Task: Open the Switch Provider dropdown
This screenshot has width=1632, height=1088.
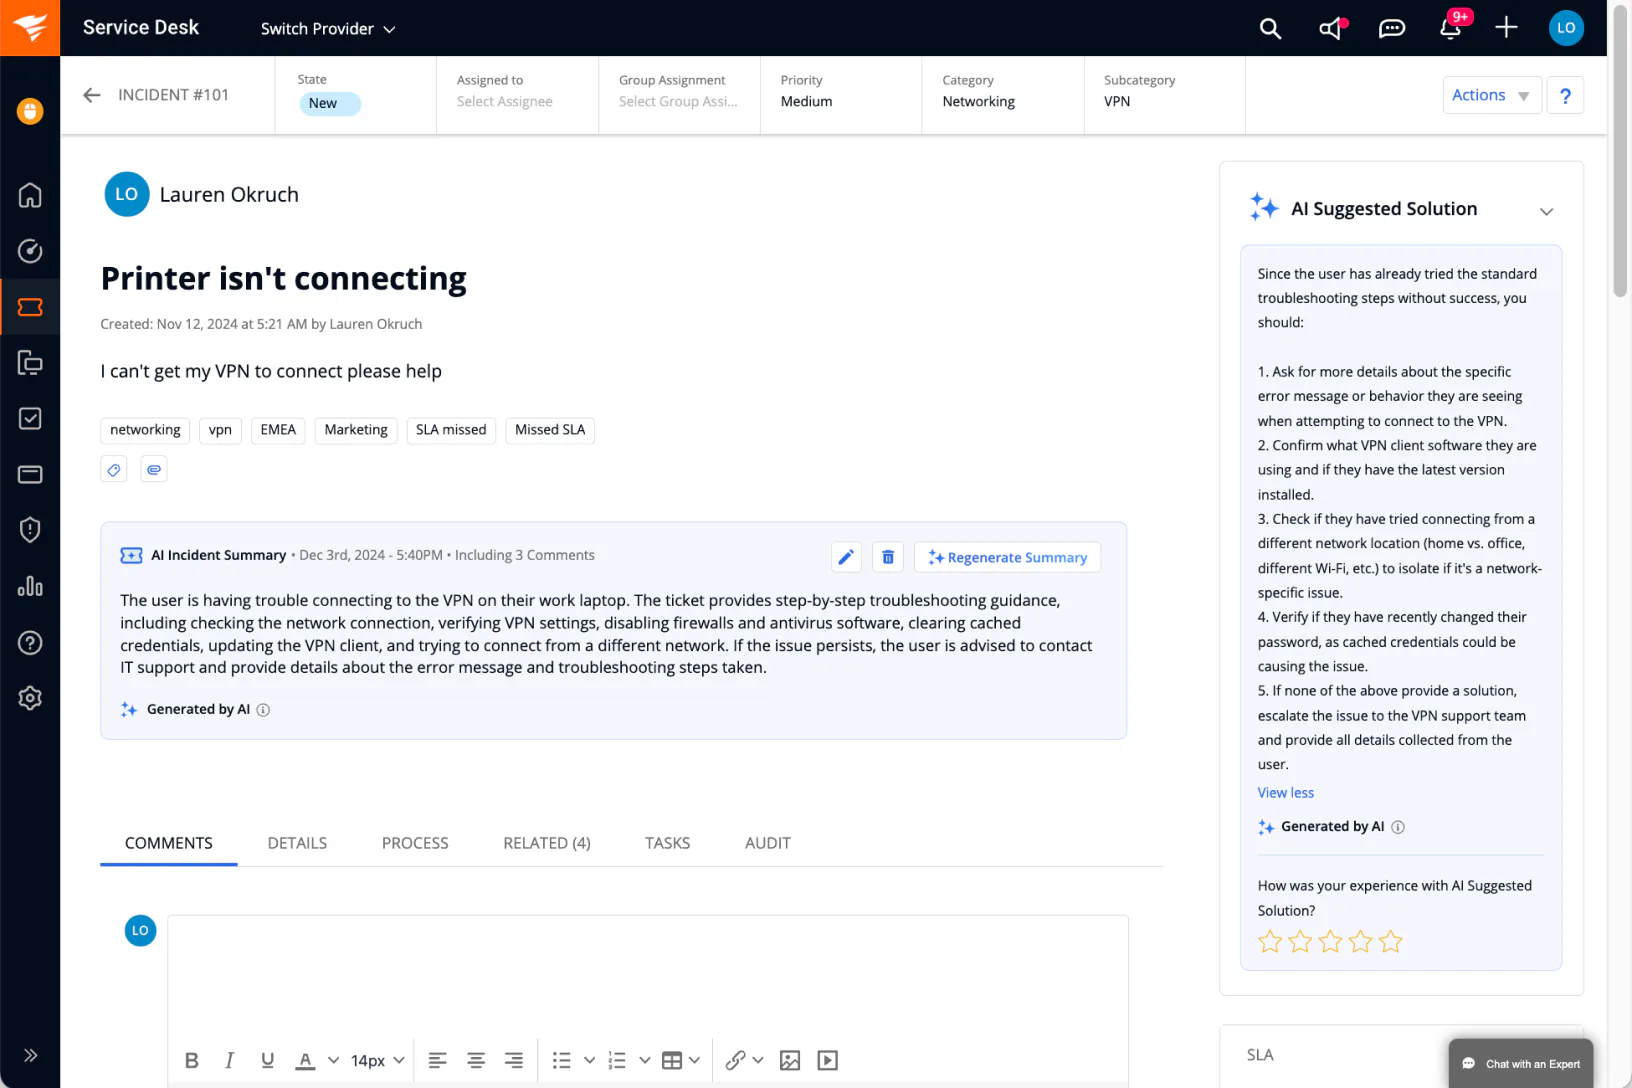Action: (328, 28)
